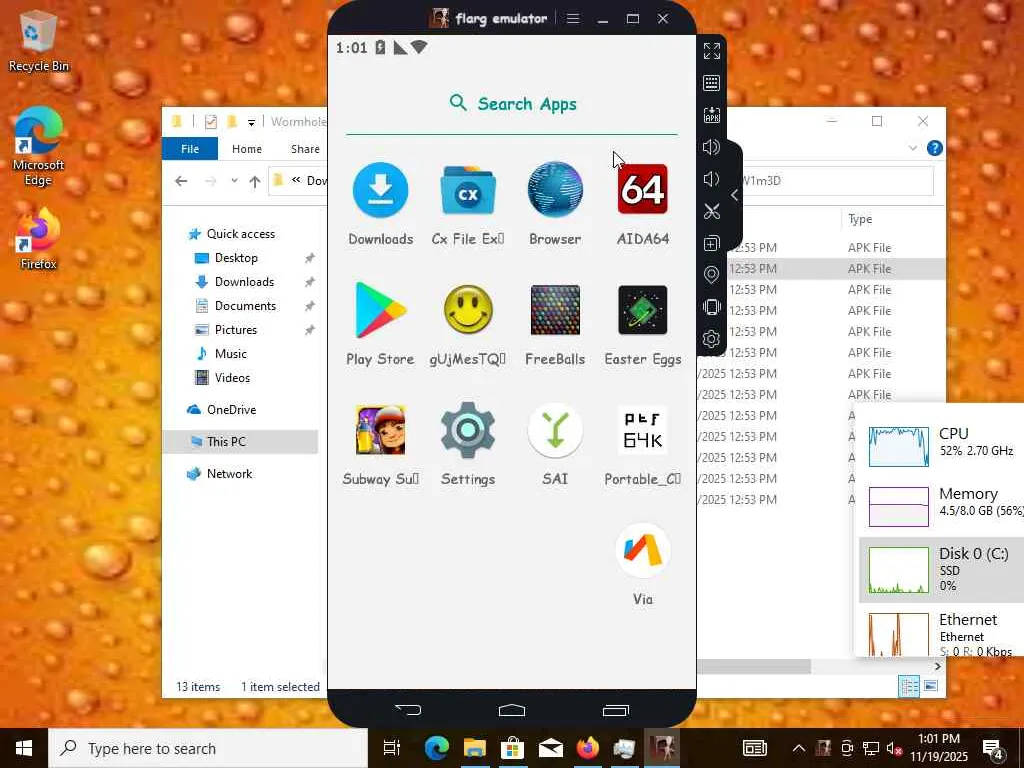The height and width of the screenshot is (768, 1024).
Task: Click the emulator fullscreen icon
Action: (712, 51)
